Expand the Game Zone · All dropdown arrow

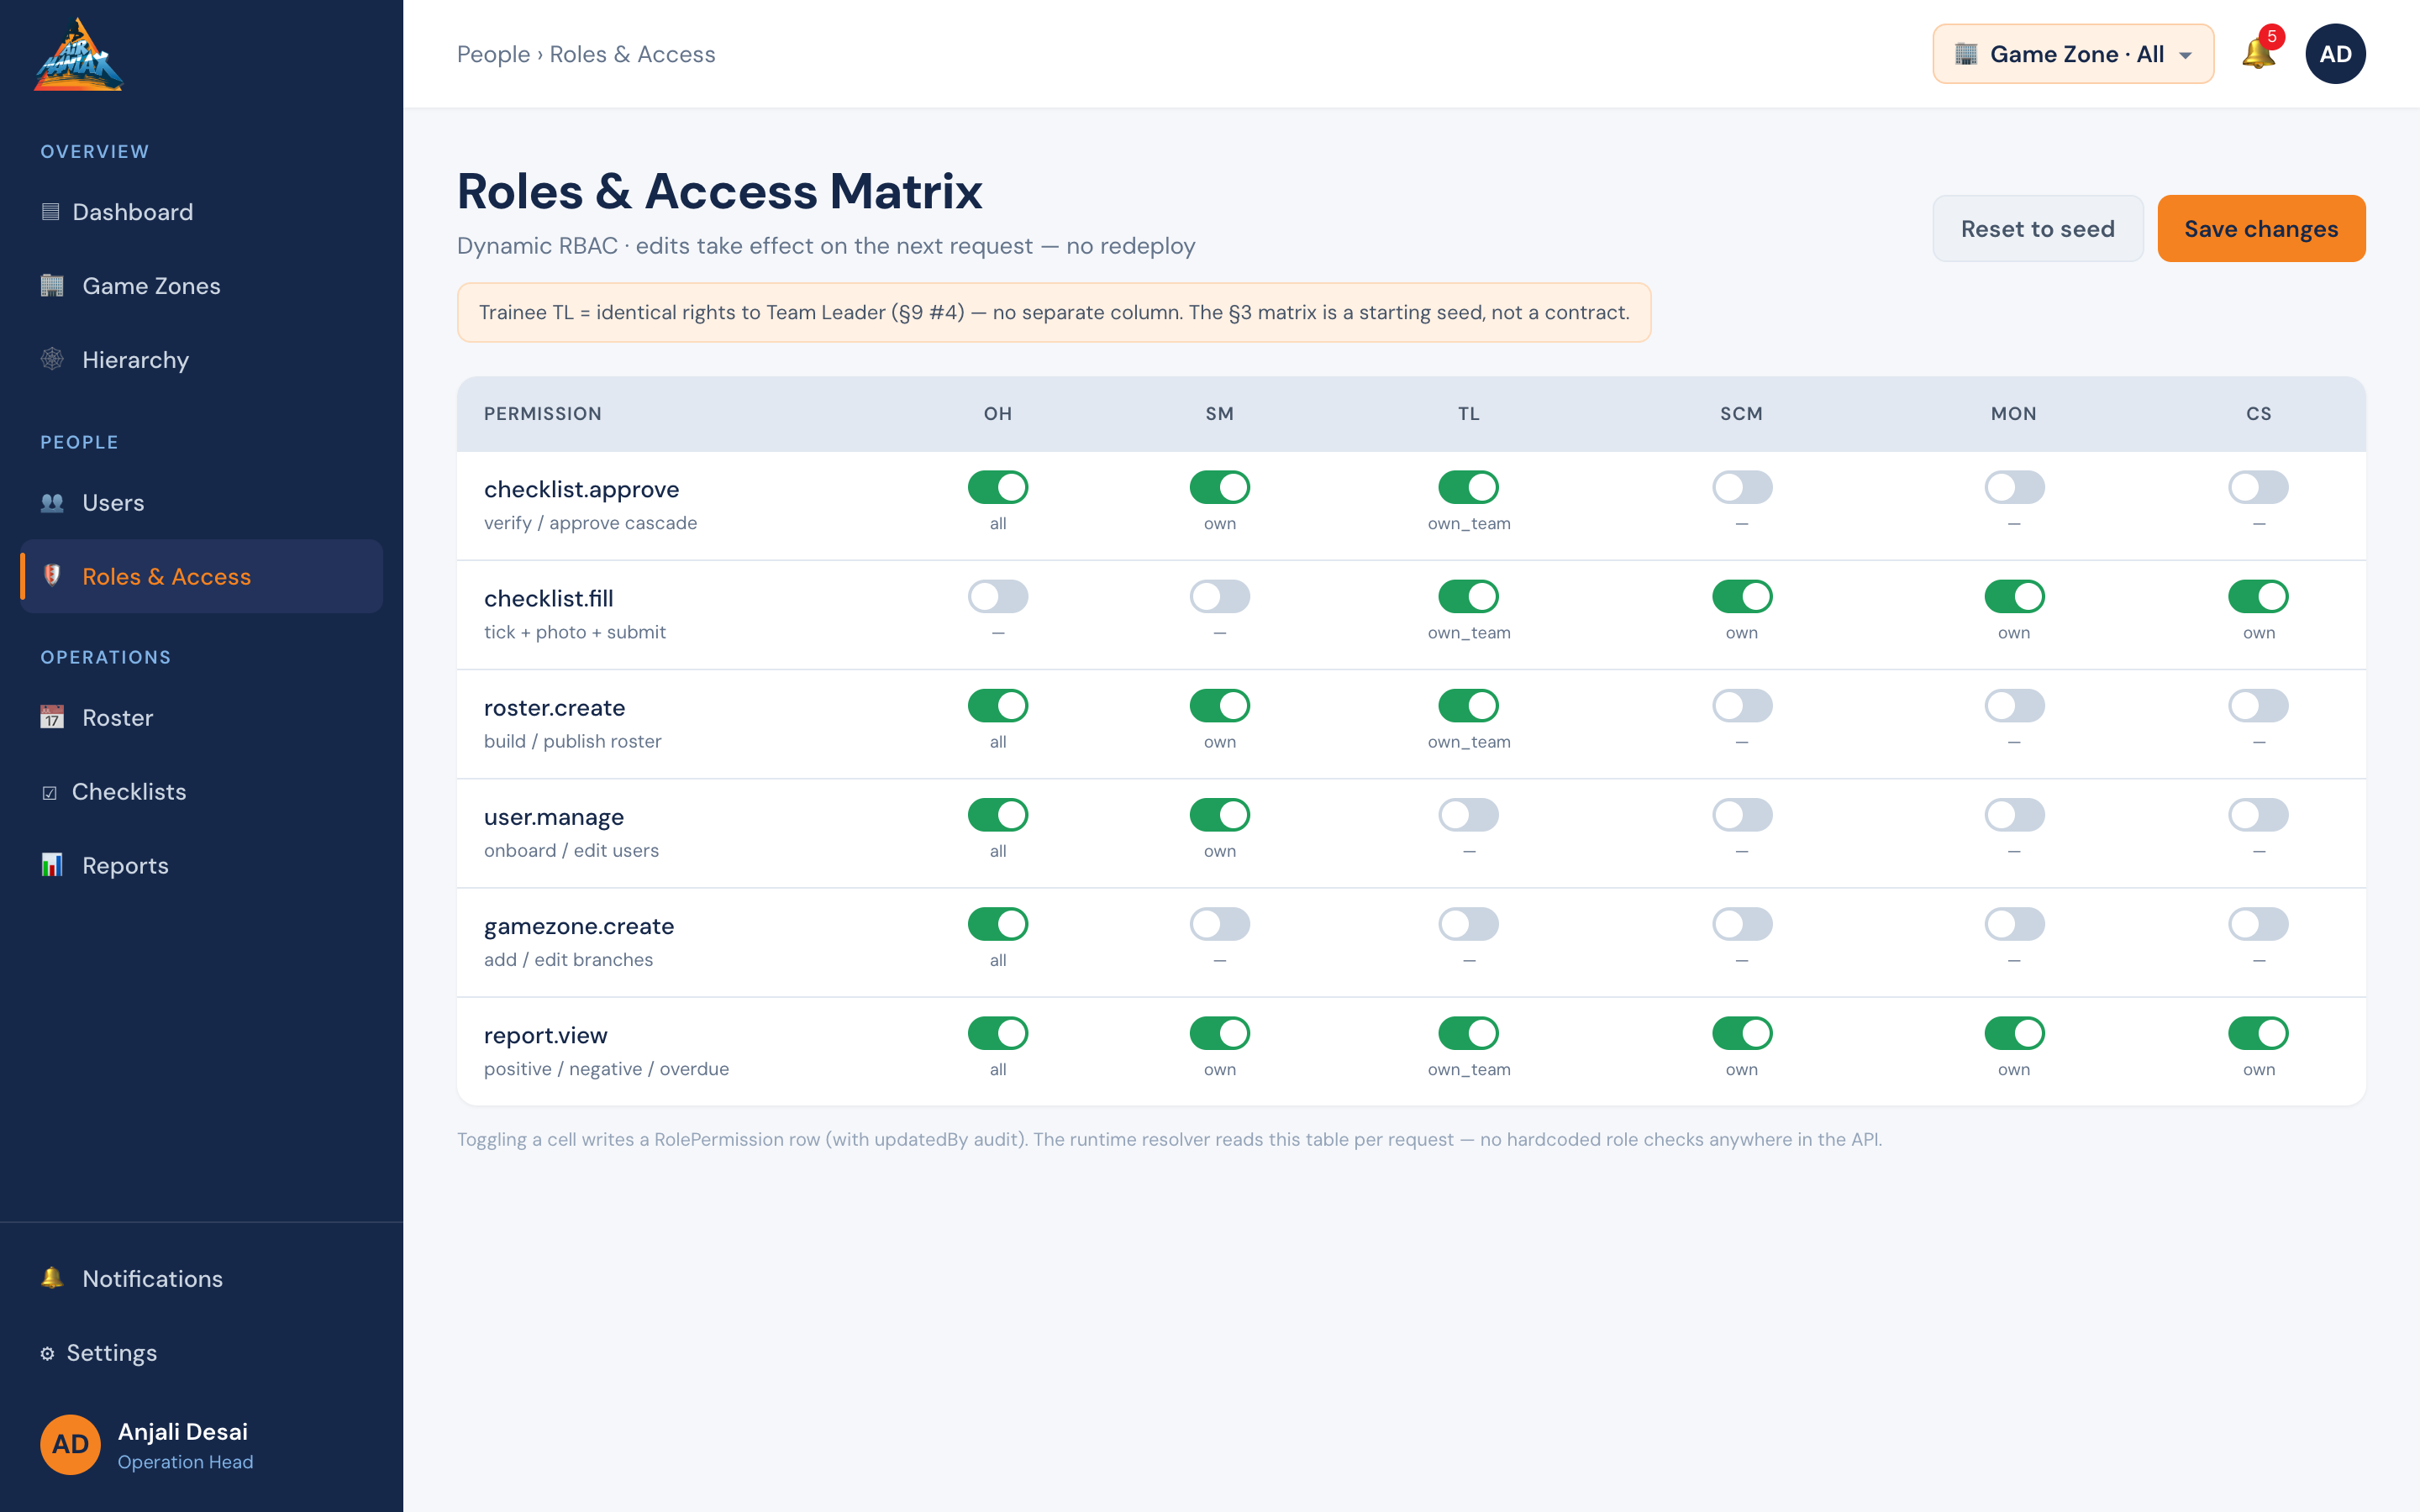2186,55
